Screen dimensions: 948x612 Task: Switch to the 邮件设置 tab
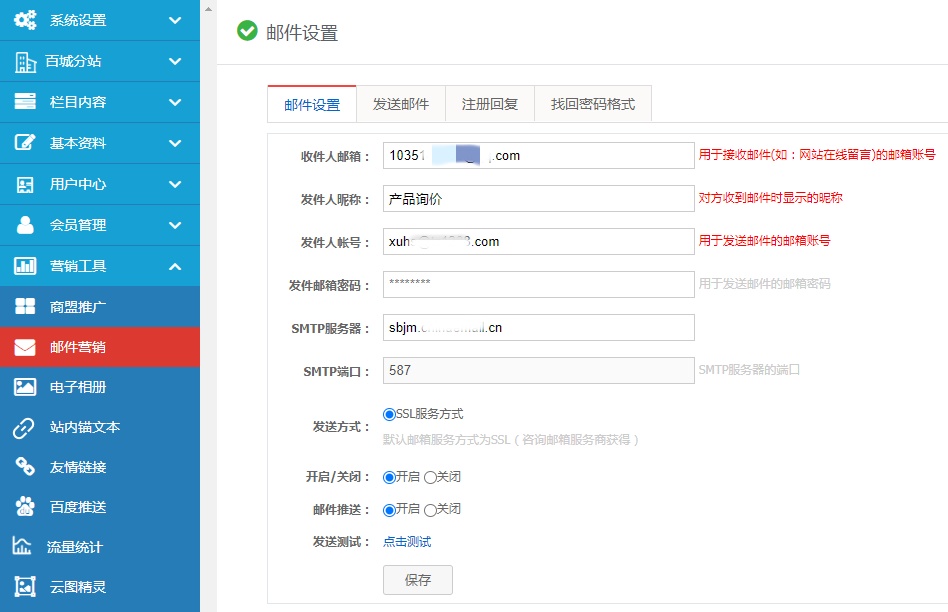point(312,105)
